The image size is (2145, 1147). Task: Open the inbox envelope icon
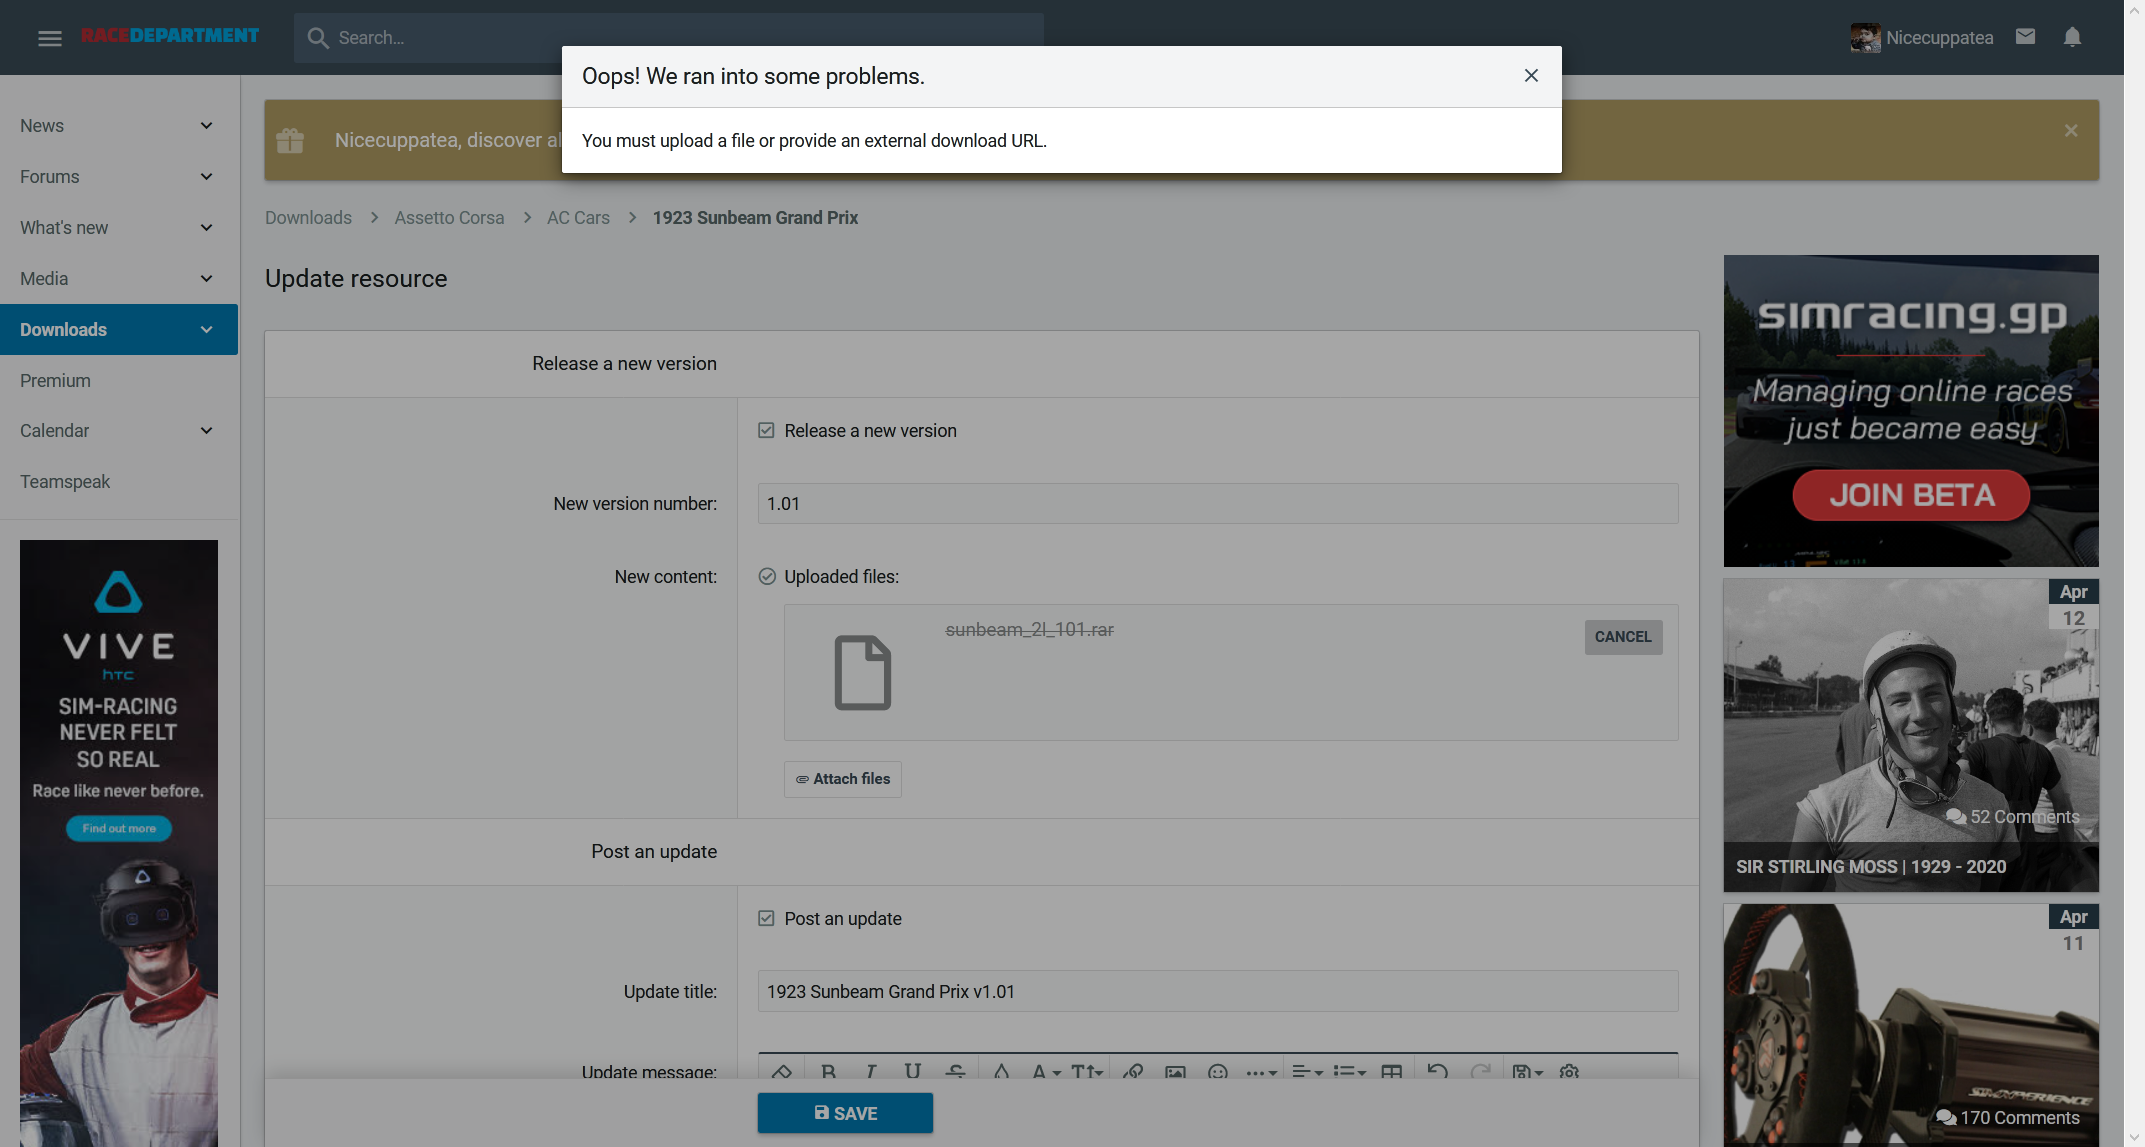click(x=2025, y=37)
